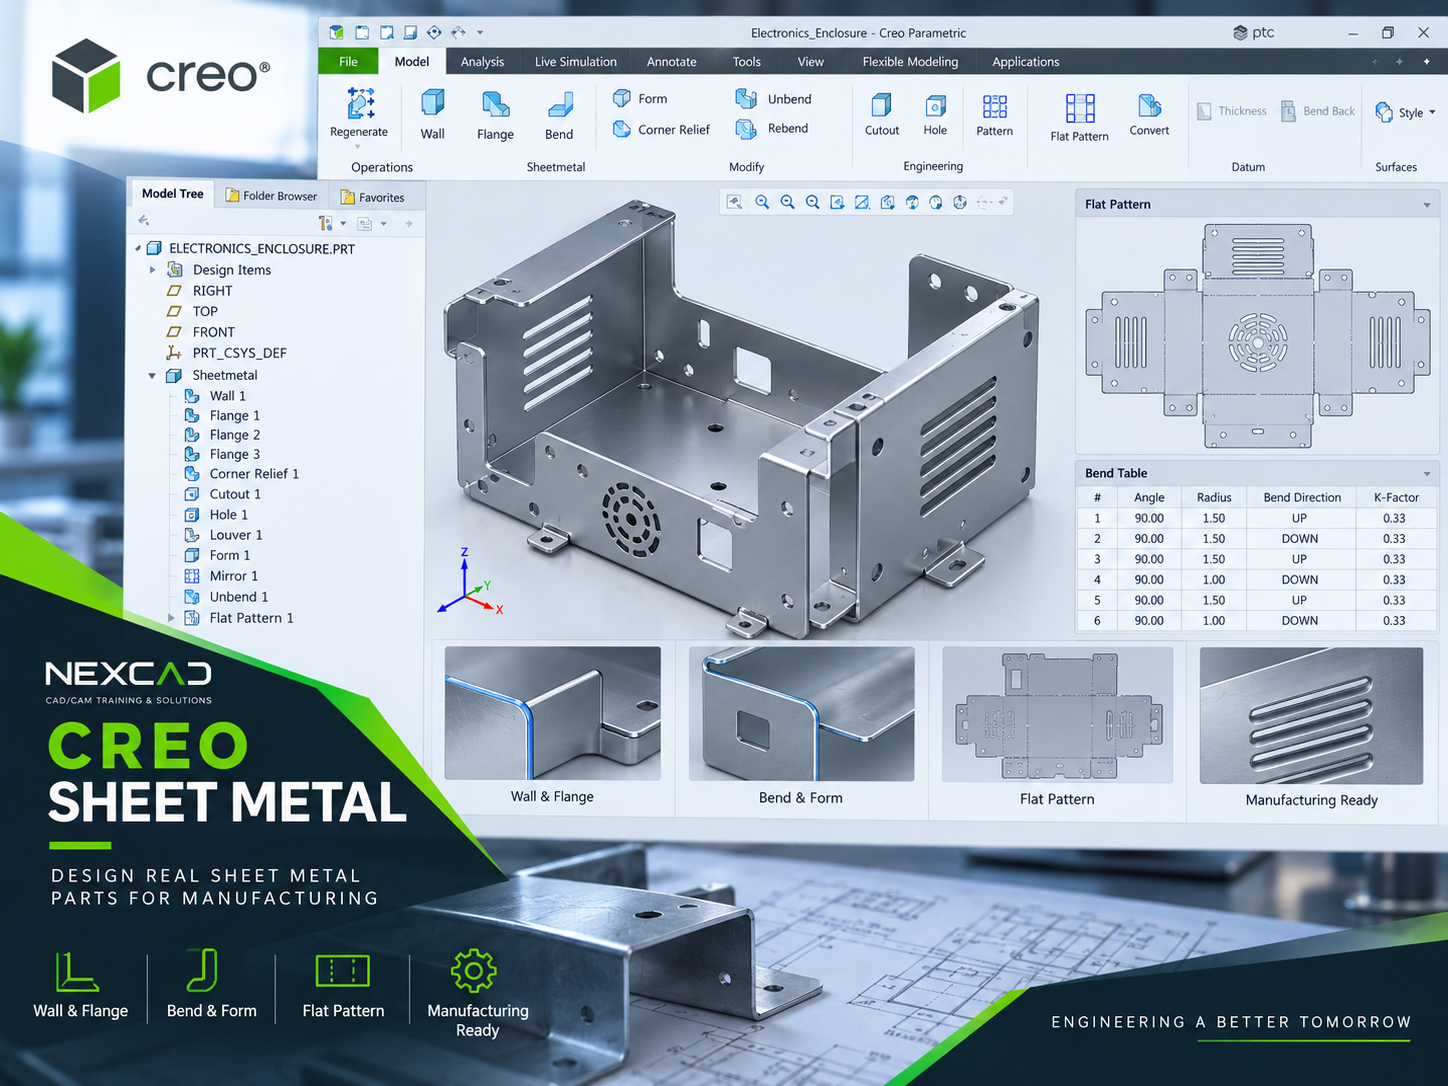The height and width of the screenshot is (1086, 1448).
Task: Click the ptc logo in title bar
Action: pyautogui.click(x=1254, y=32)
